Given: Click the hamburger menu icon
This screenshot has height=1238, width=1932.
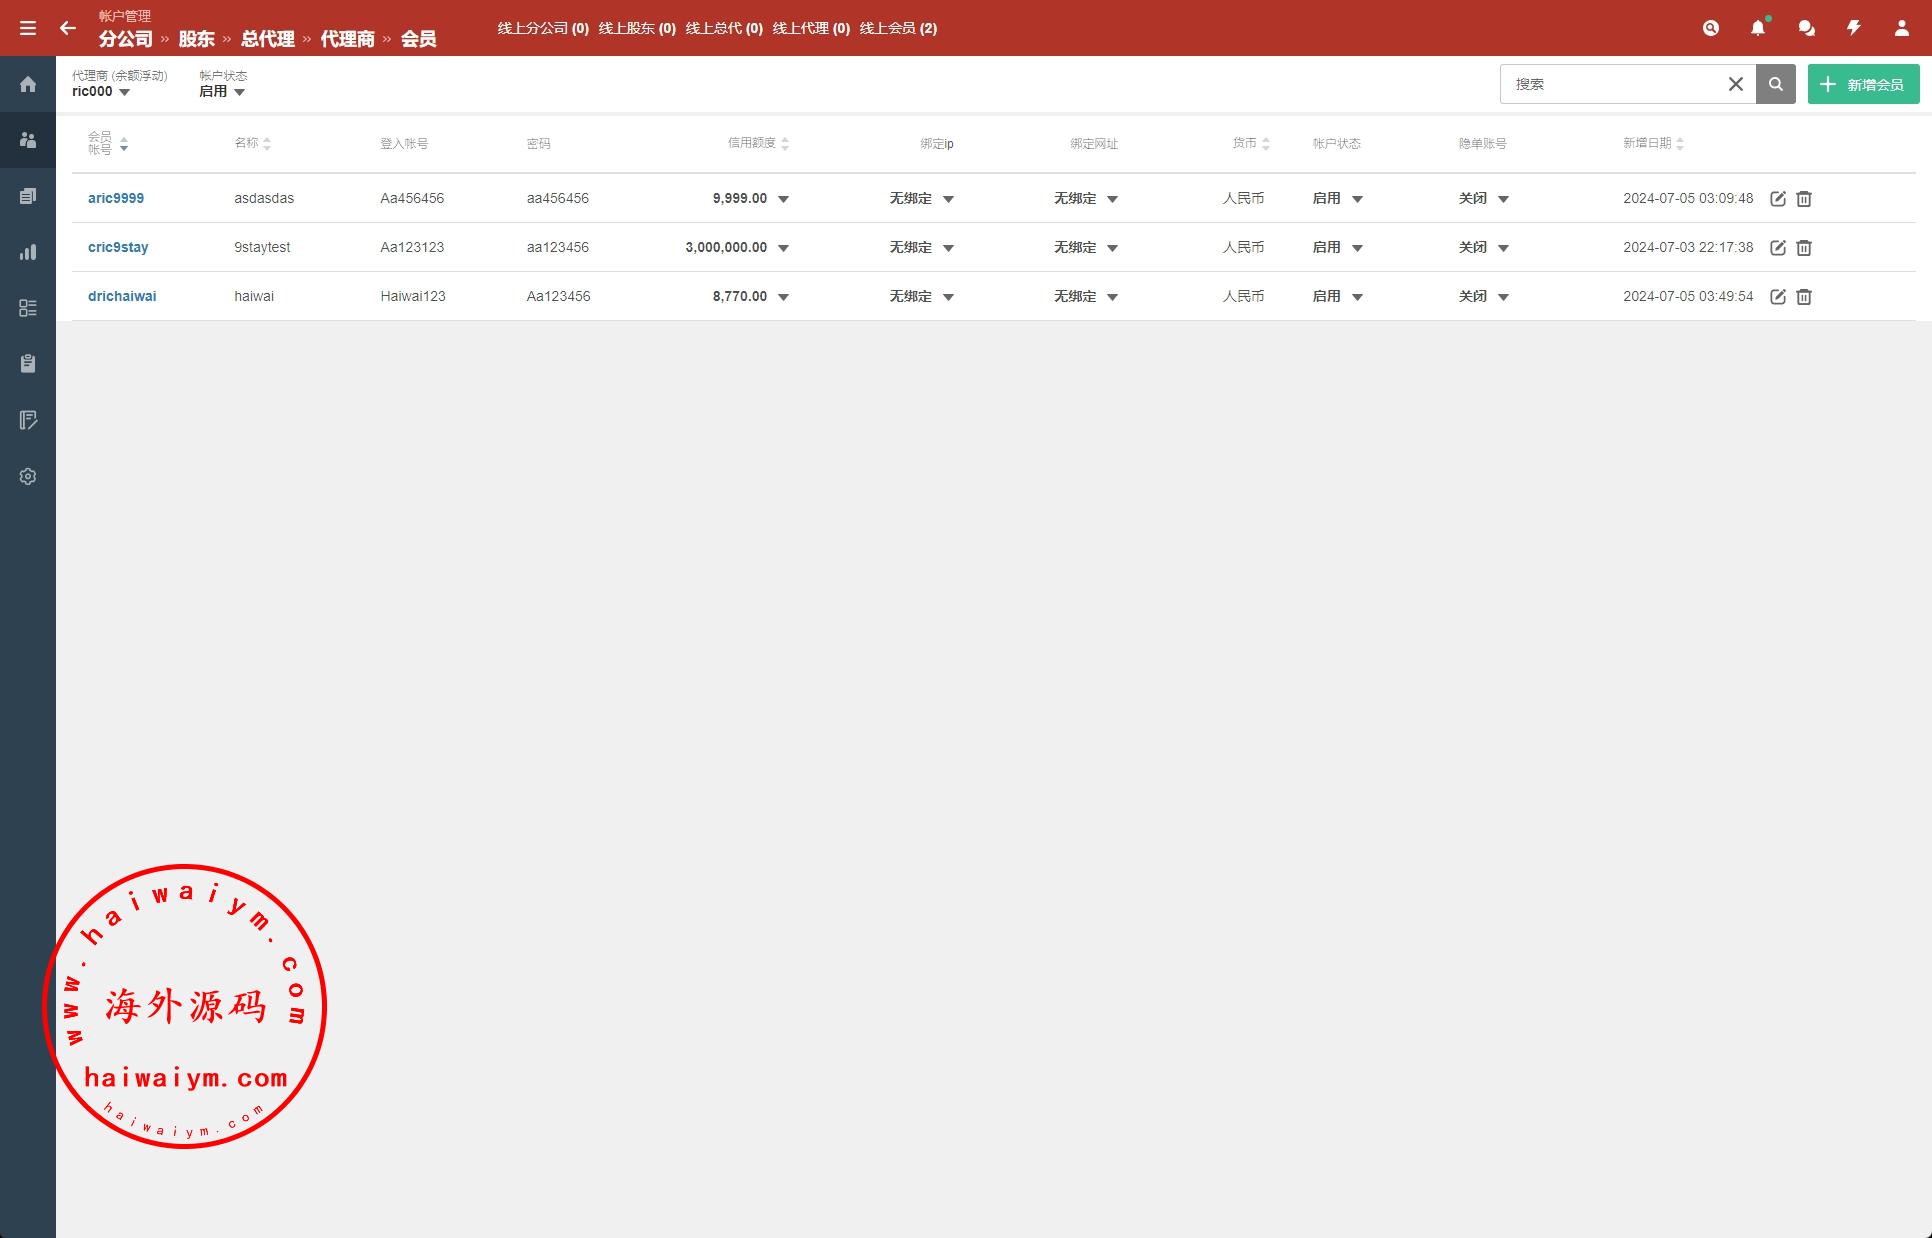Looking at the screenshot, I should [28, 28].
